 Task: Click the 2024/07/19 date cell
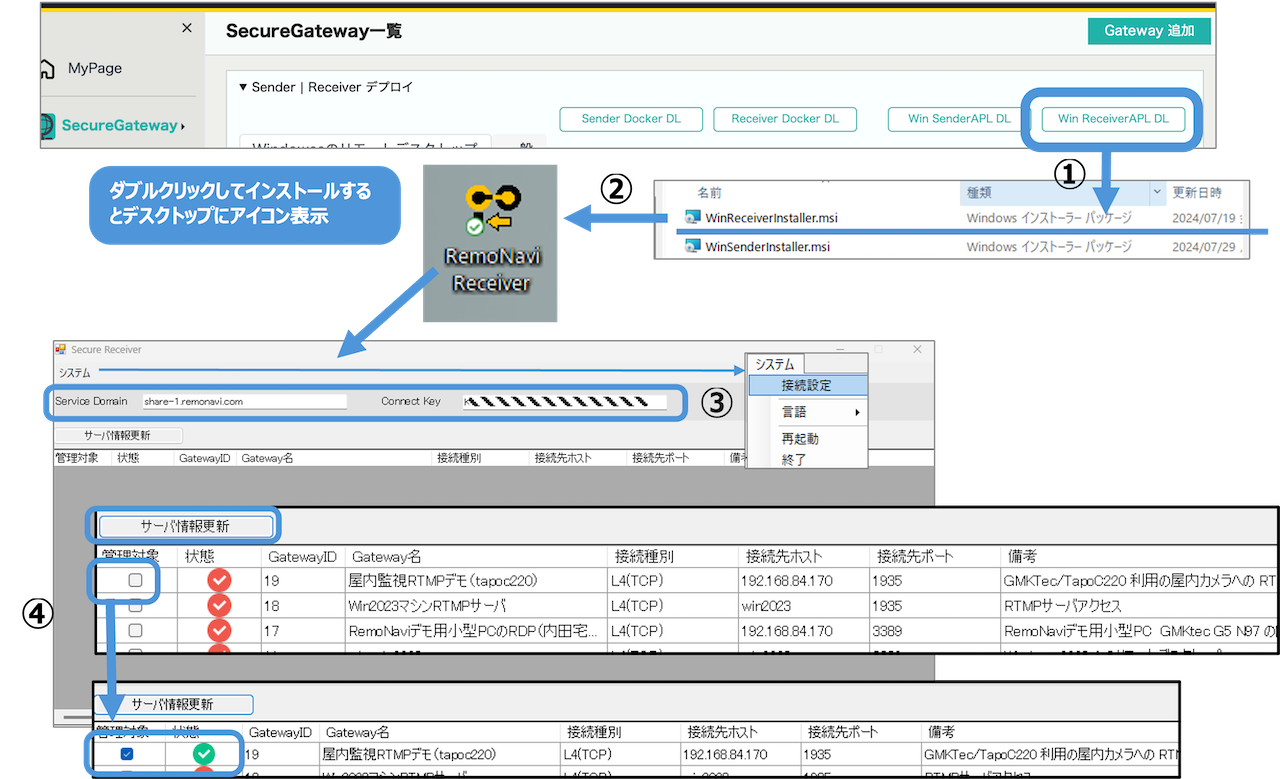coord(1203,217)
